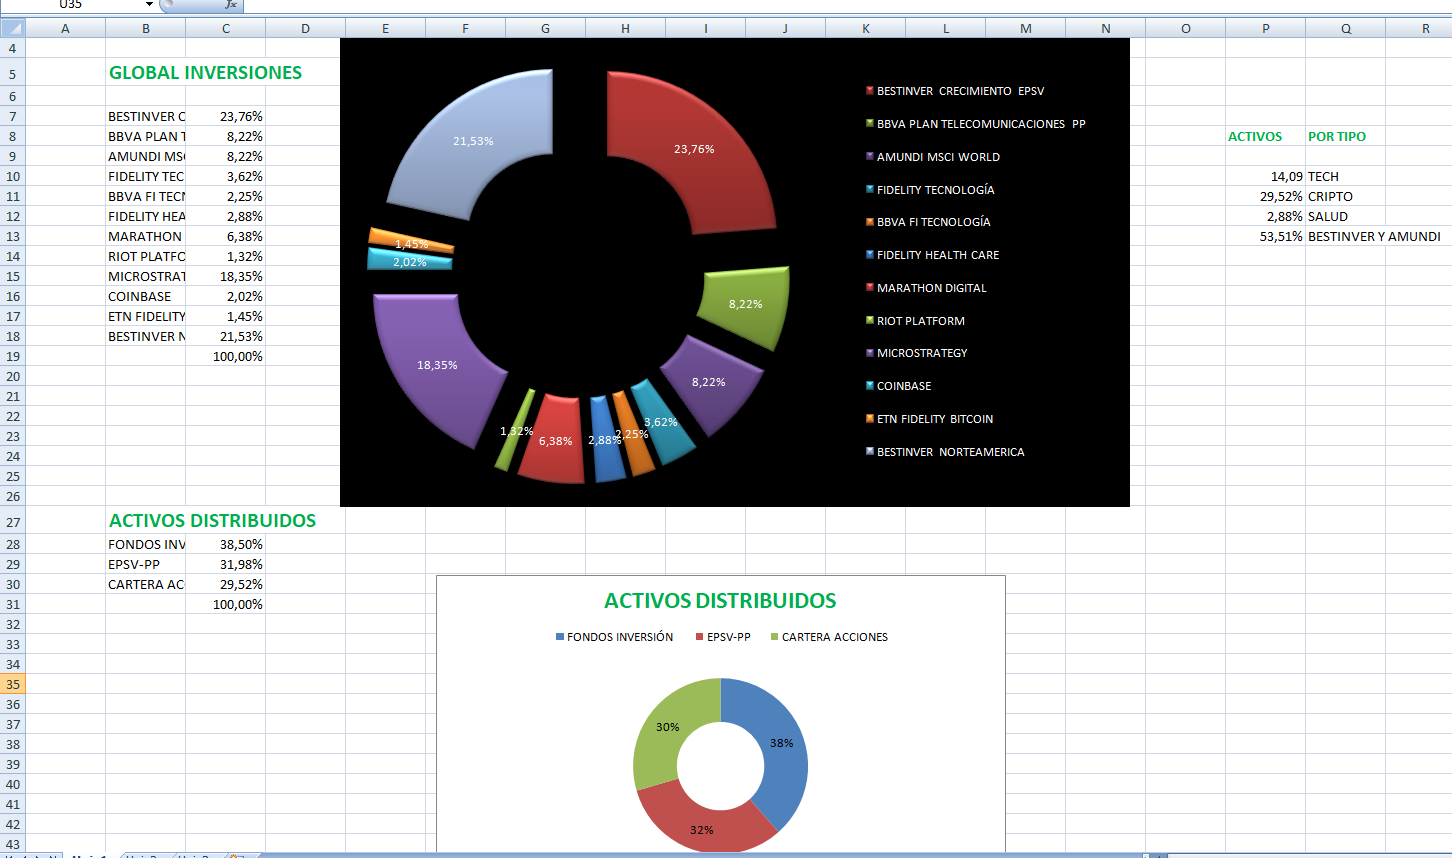Select the FONDOS INVERSIÓN legend item
Screen dimensions: 1452x858
click(x=614, y=637)
